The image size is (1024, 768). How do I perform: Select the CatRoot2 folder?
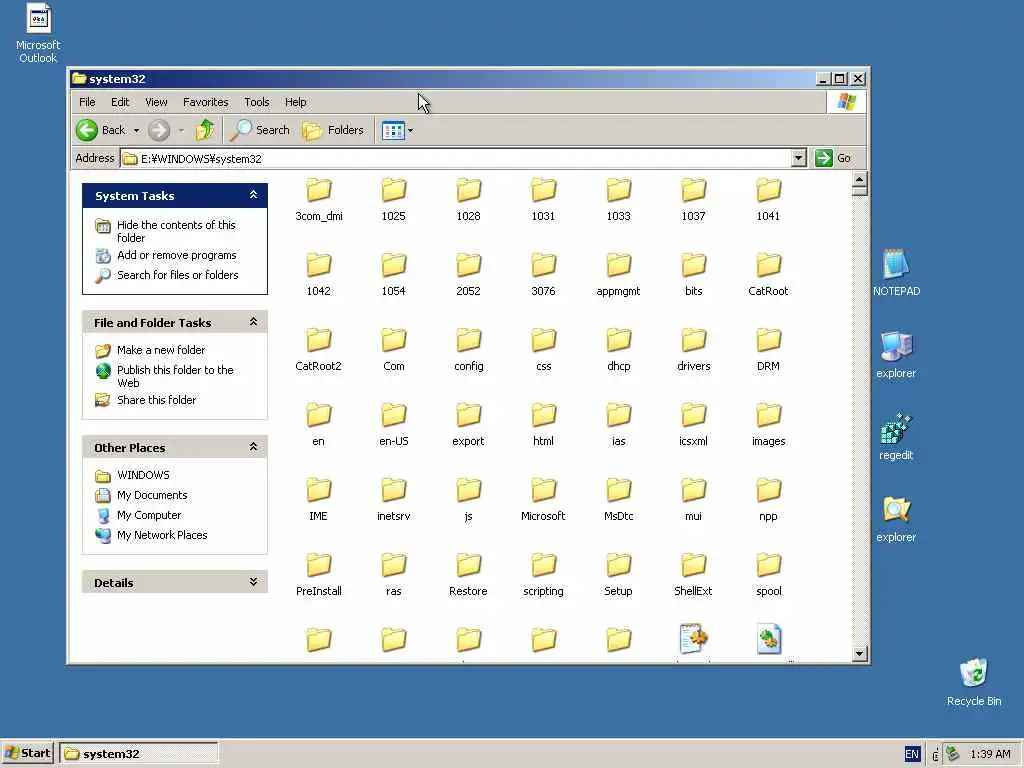click(319, 351)
